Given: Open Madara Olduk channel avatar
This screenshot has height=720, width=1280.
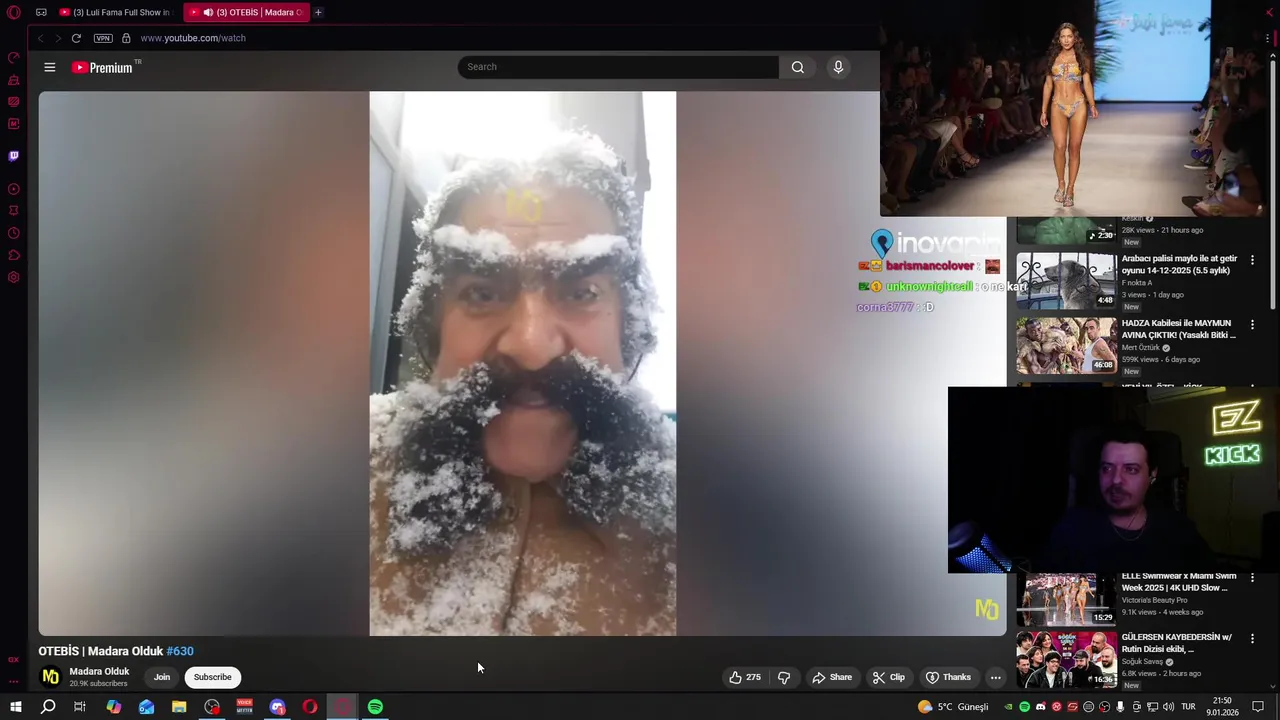Looking at the screenshot, I should click(50, 677).
